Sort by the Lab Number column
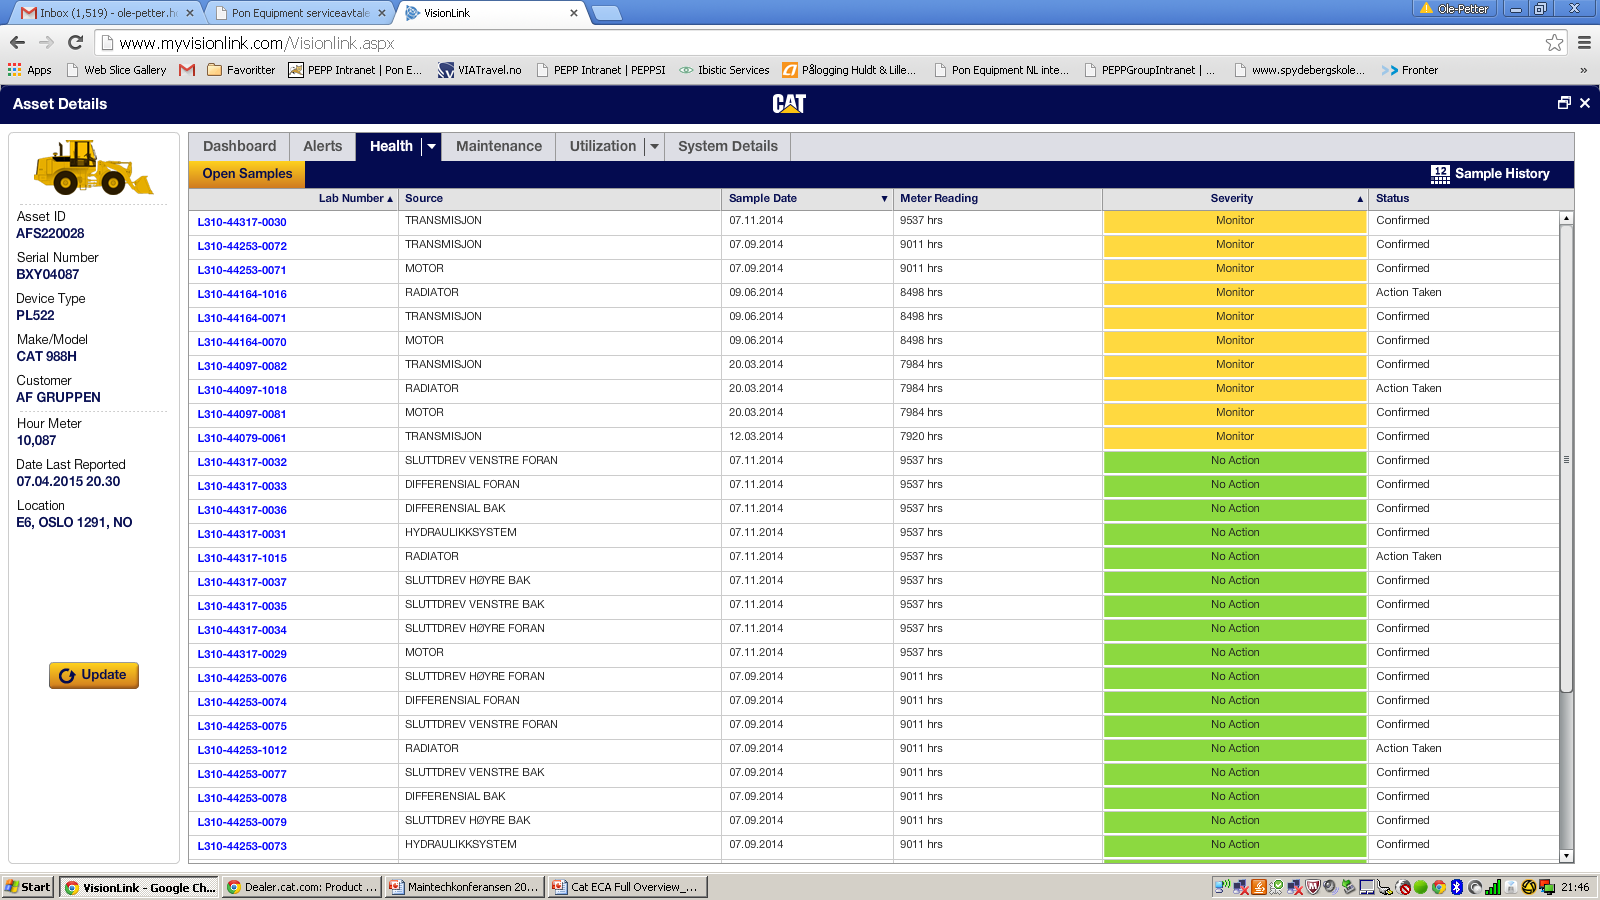The width and height of the screenshot is (1600, 900). click(x=294, y=198)
